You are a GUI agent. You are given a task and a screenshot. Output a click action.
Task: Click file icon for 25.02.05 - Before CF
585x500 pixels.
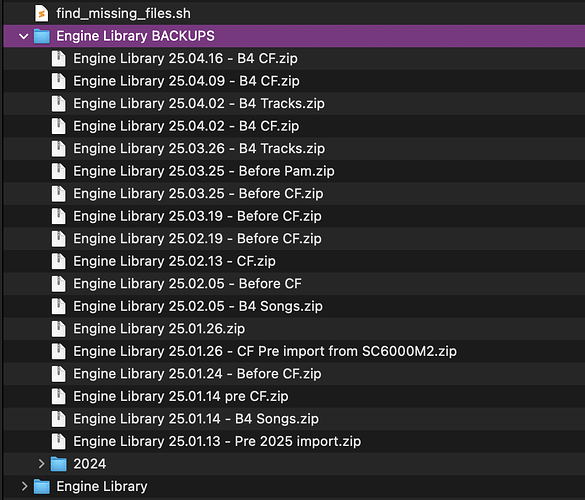click(59, 284)
